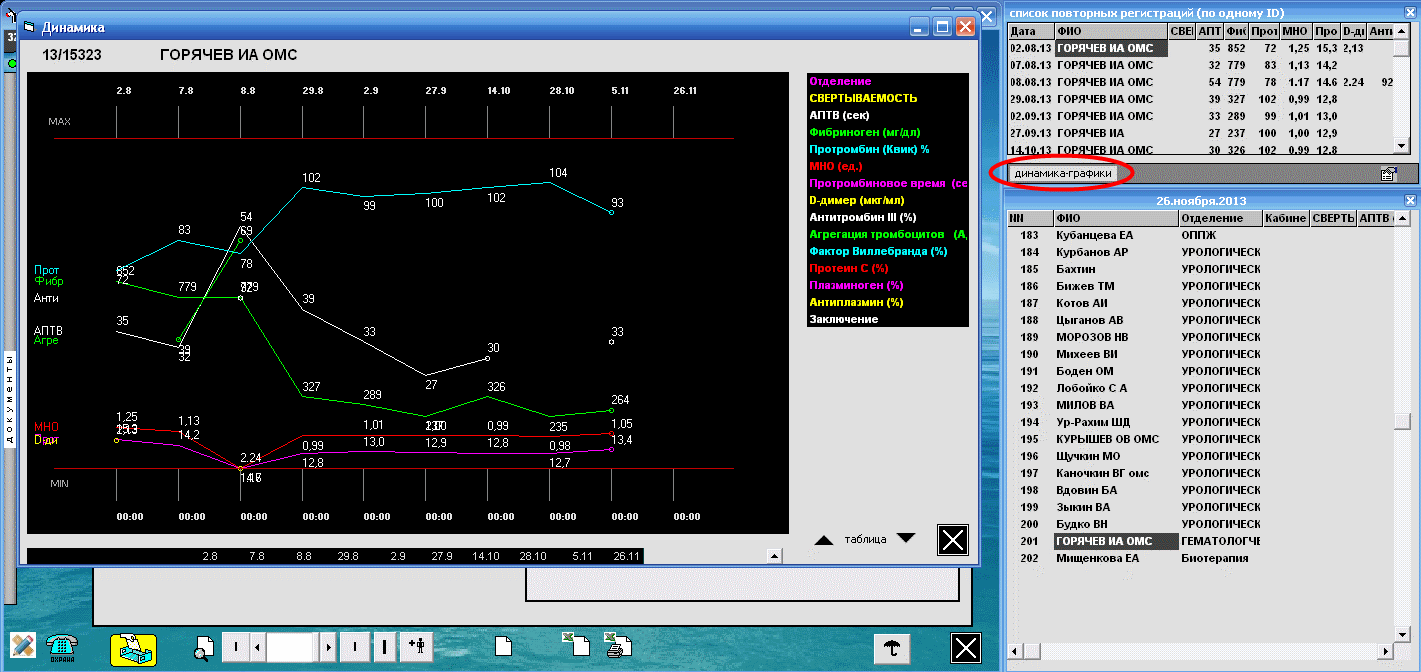Click the blank document icon
The width and height of the screenshot is (1421, 672).
pos(504,648)
